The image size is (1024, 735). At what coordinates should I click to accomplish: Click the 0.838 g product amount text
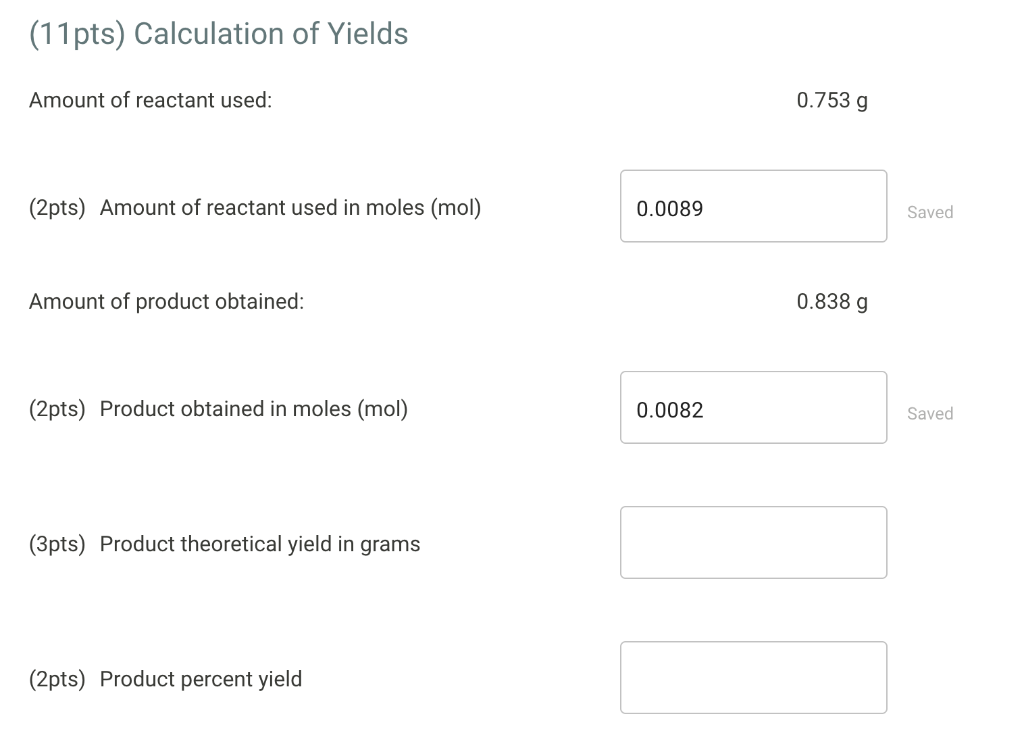tap(832, 301)
